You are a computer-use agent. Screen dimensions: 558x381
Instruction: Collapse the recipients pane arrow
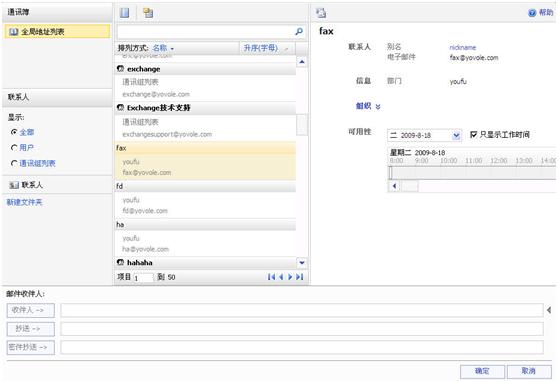coord(549,310)
